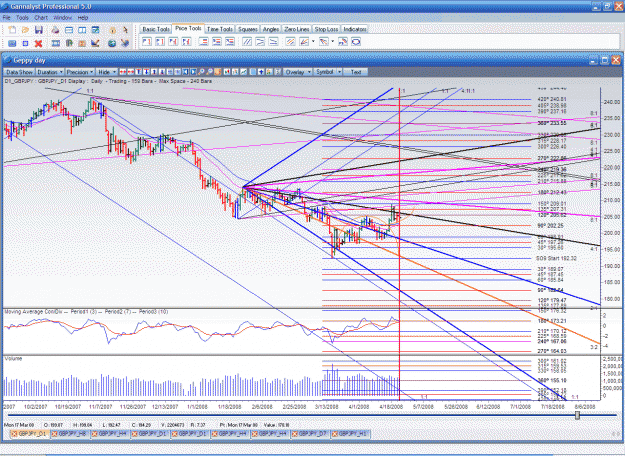Click the globe icon in the main toolbar
Viewport: 625px width, 456px height.
(x=112, y=43)
